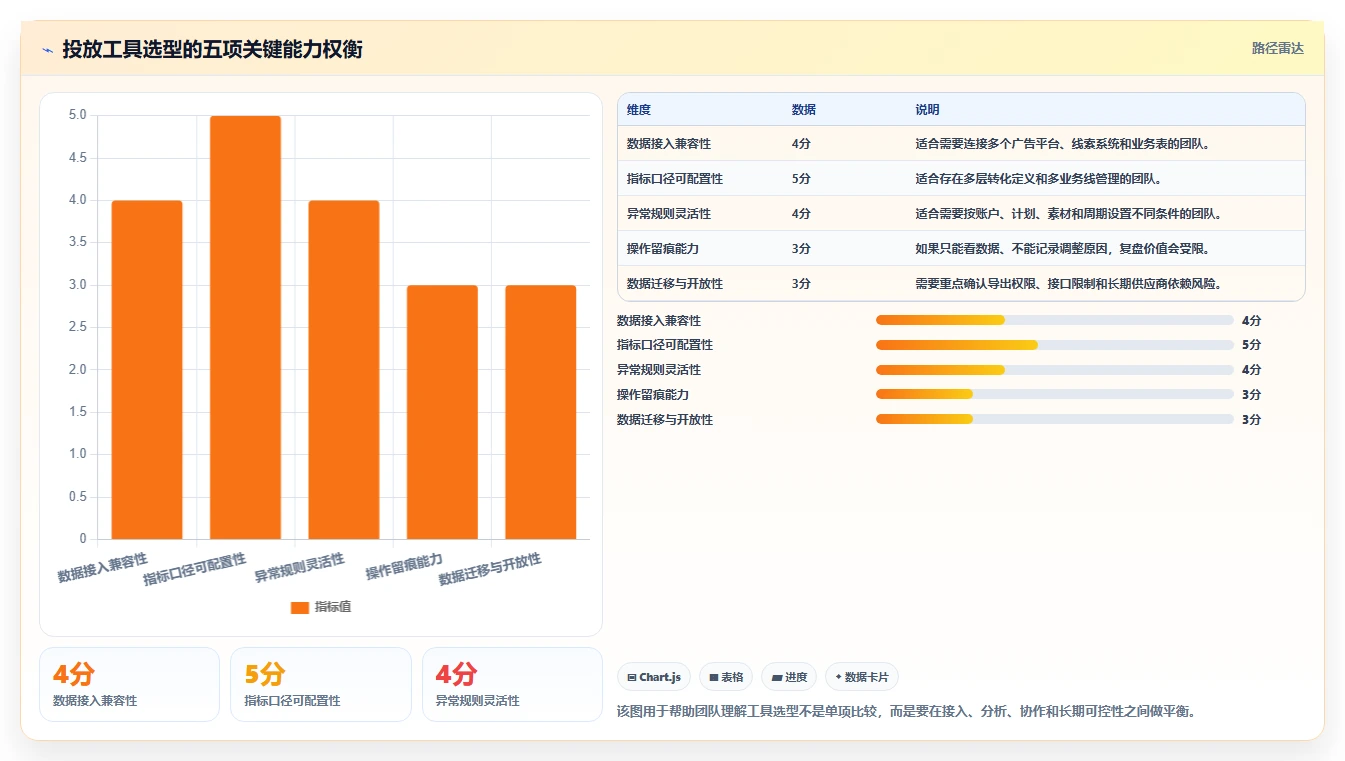Screen dimensions: 1345x761
Task: Click the tallest bar for 指标口径可配置性
Action: [245, 328]
